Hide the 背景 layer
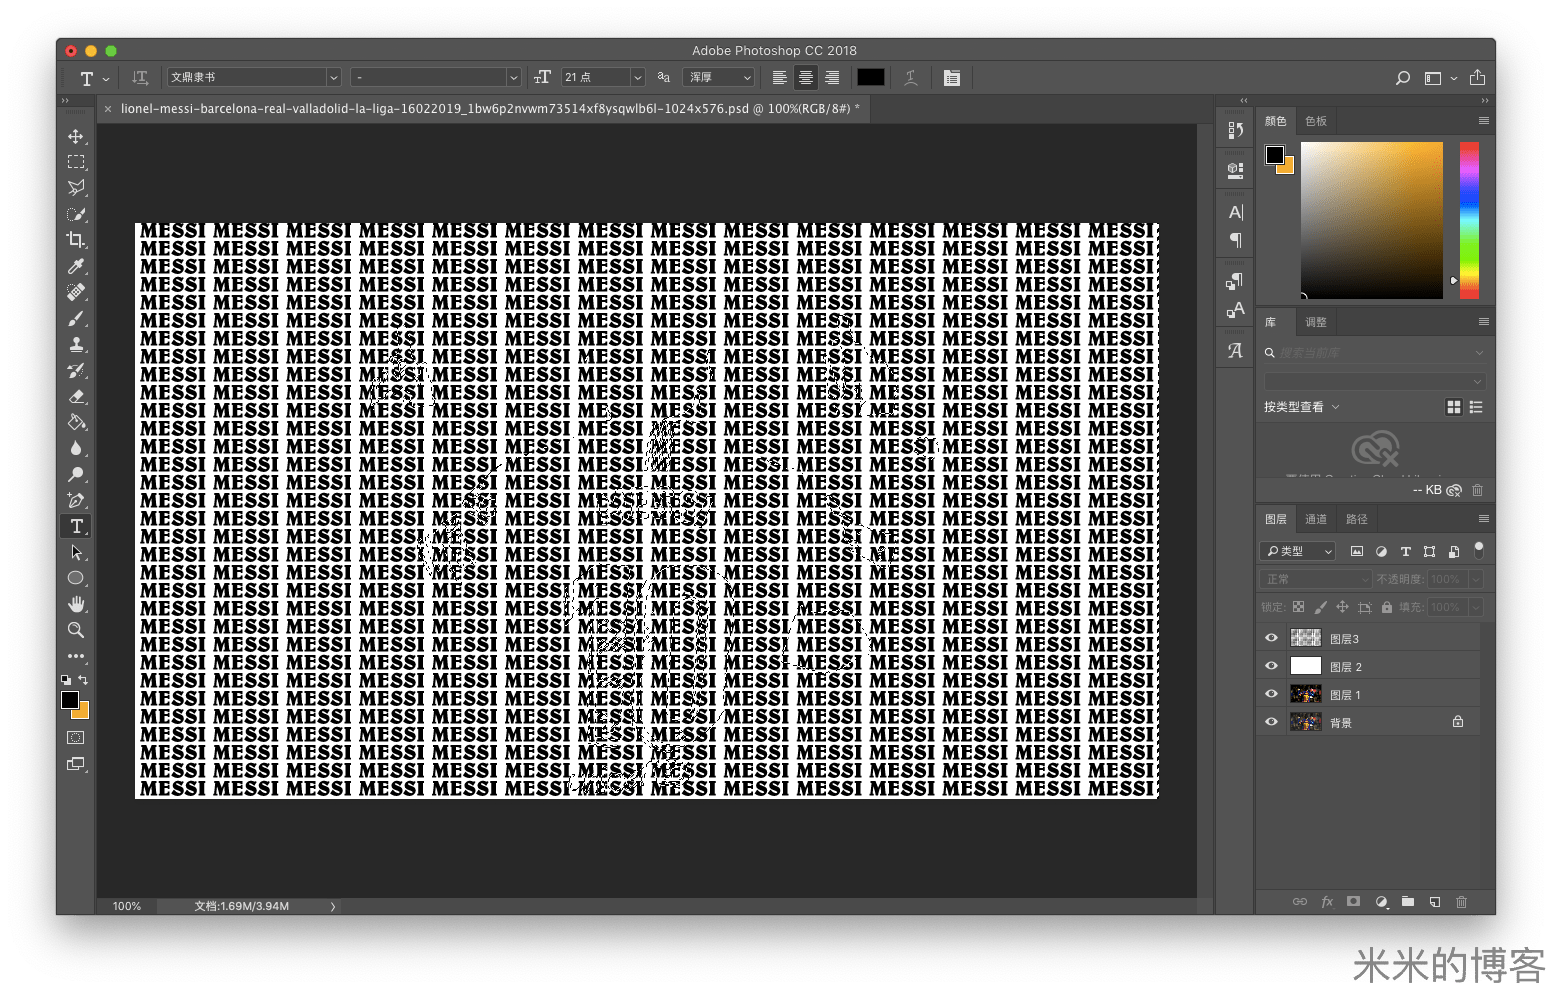 (1271, 722)
